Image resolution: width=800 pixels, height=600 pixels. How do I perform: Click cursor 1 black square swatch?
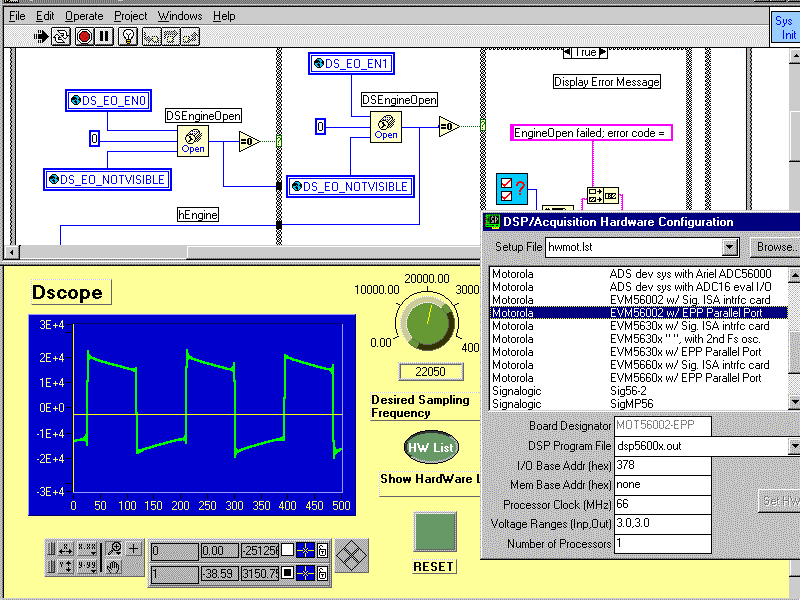click(x=288, y=573)
